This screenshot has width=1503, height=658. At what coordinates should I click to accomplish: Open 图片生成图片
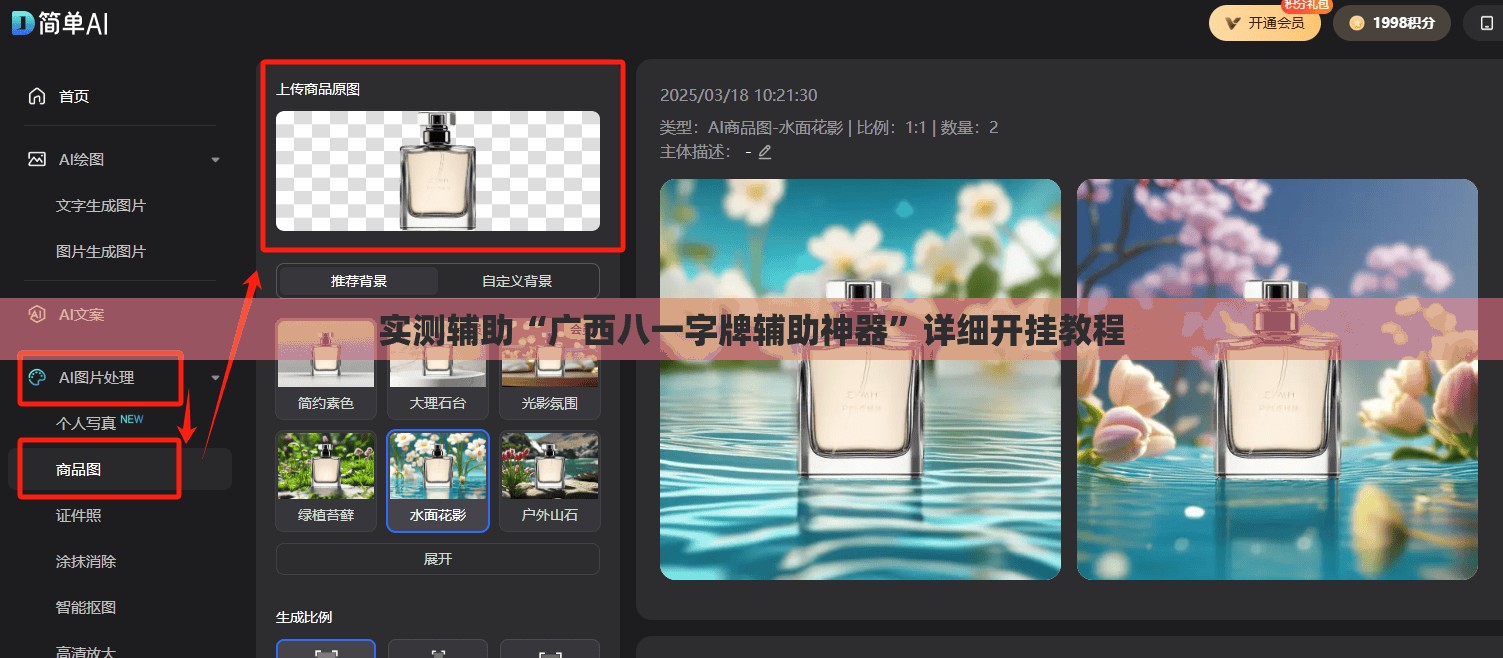[101, 251]
